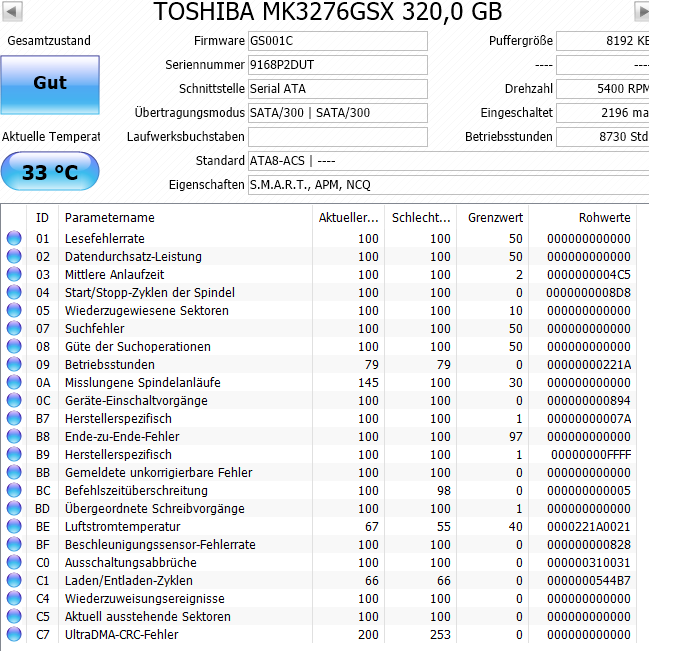This screenshot has width=684, height=651.
Task: Click the Übertragungsmodus field SATA/300
Action: click(338, 113)
